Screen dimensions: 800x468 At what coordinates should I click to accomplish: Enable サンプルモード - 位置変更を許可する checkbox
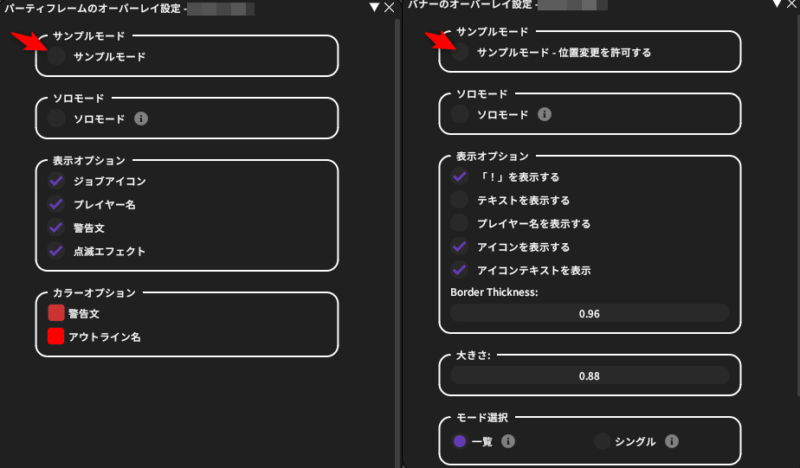[x=460, y=52]
